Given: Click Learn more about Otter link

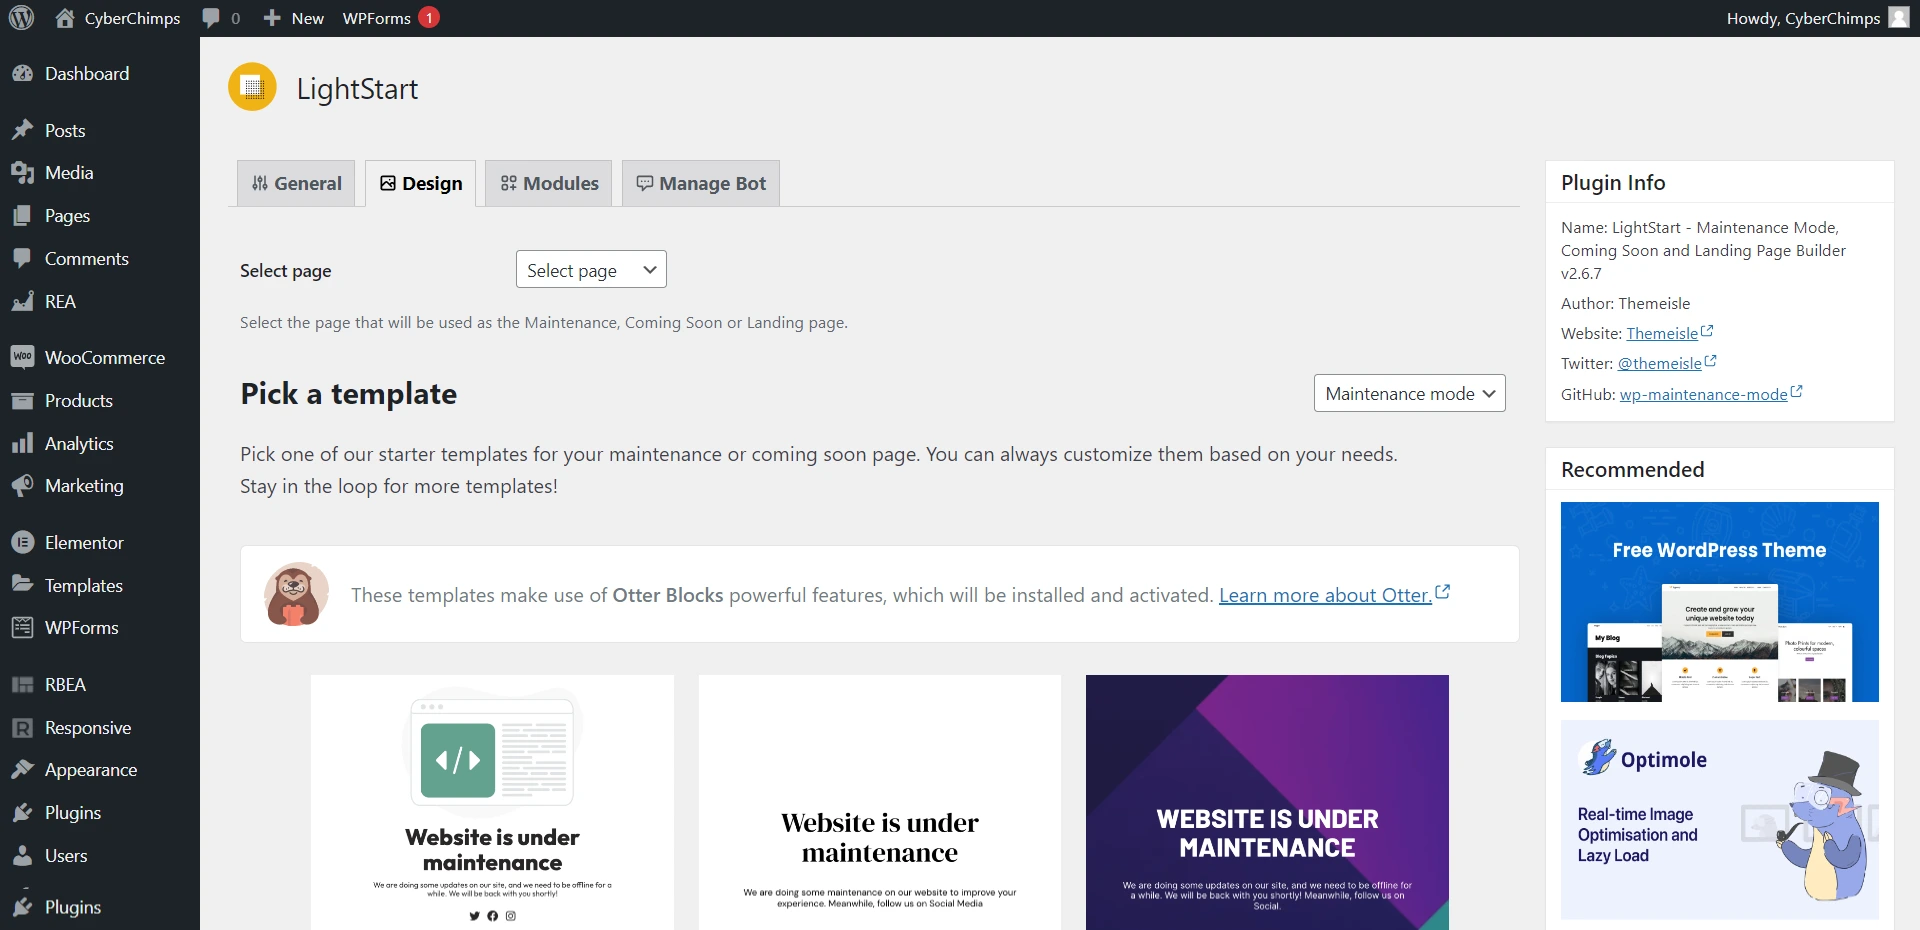Looking at the screenshot, I should (1325, 595).
